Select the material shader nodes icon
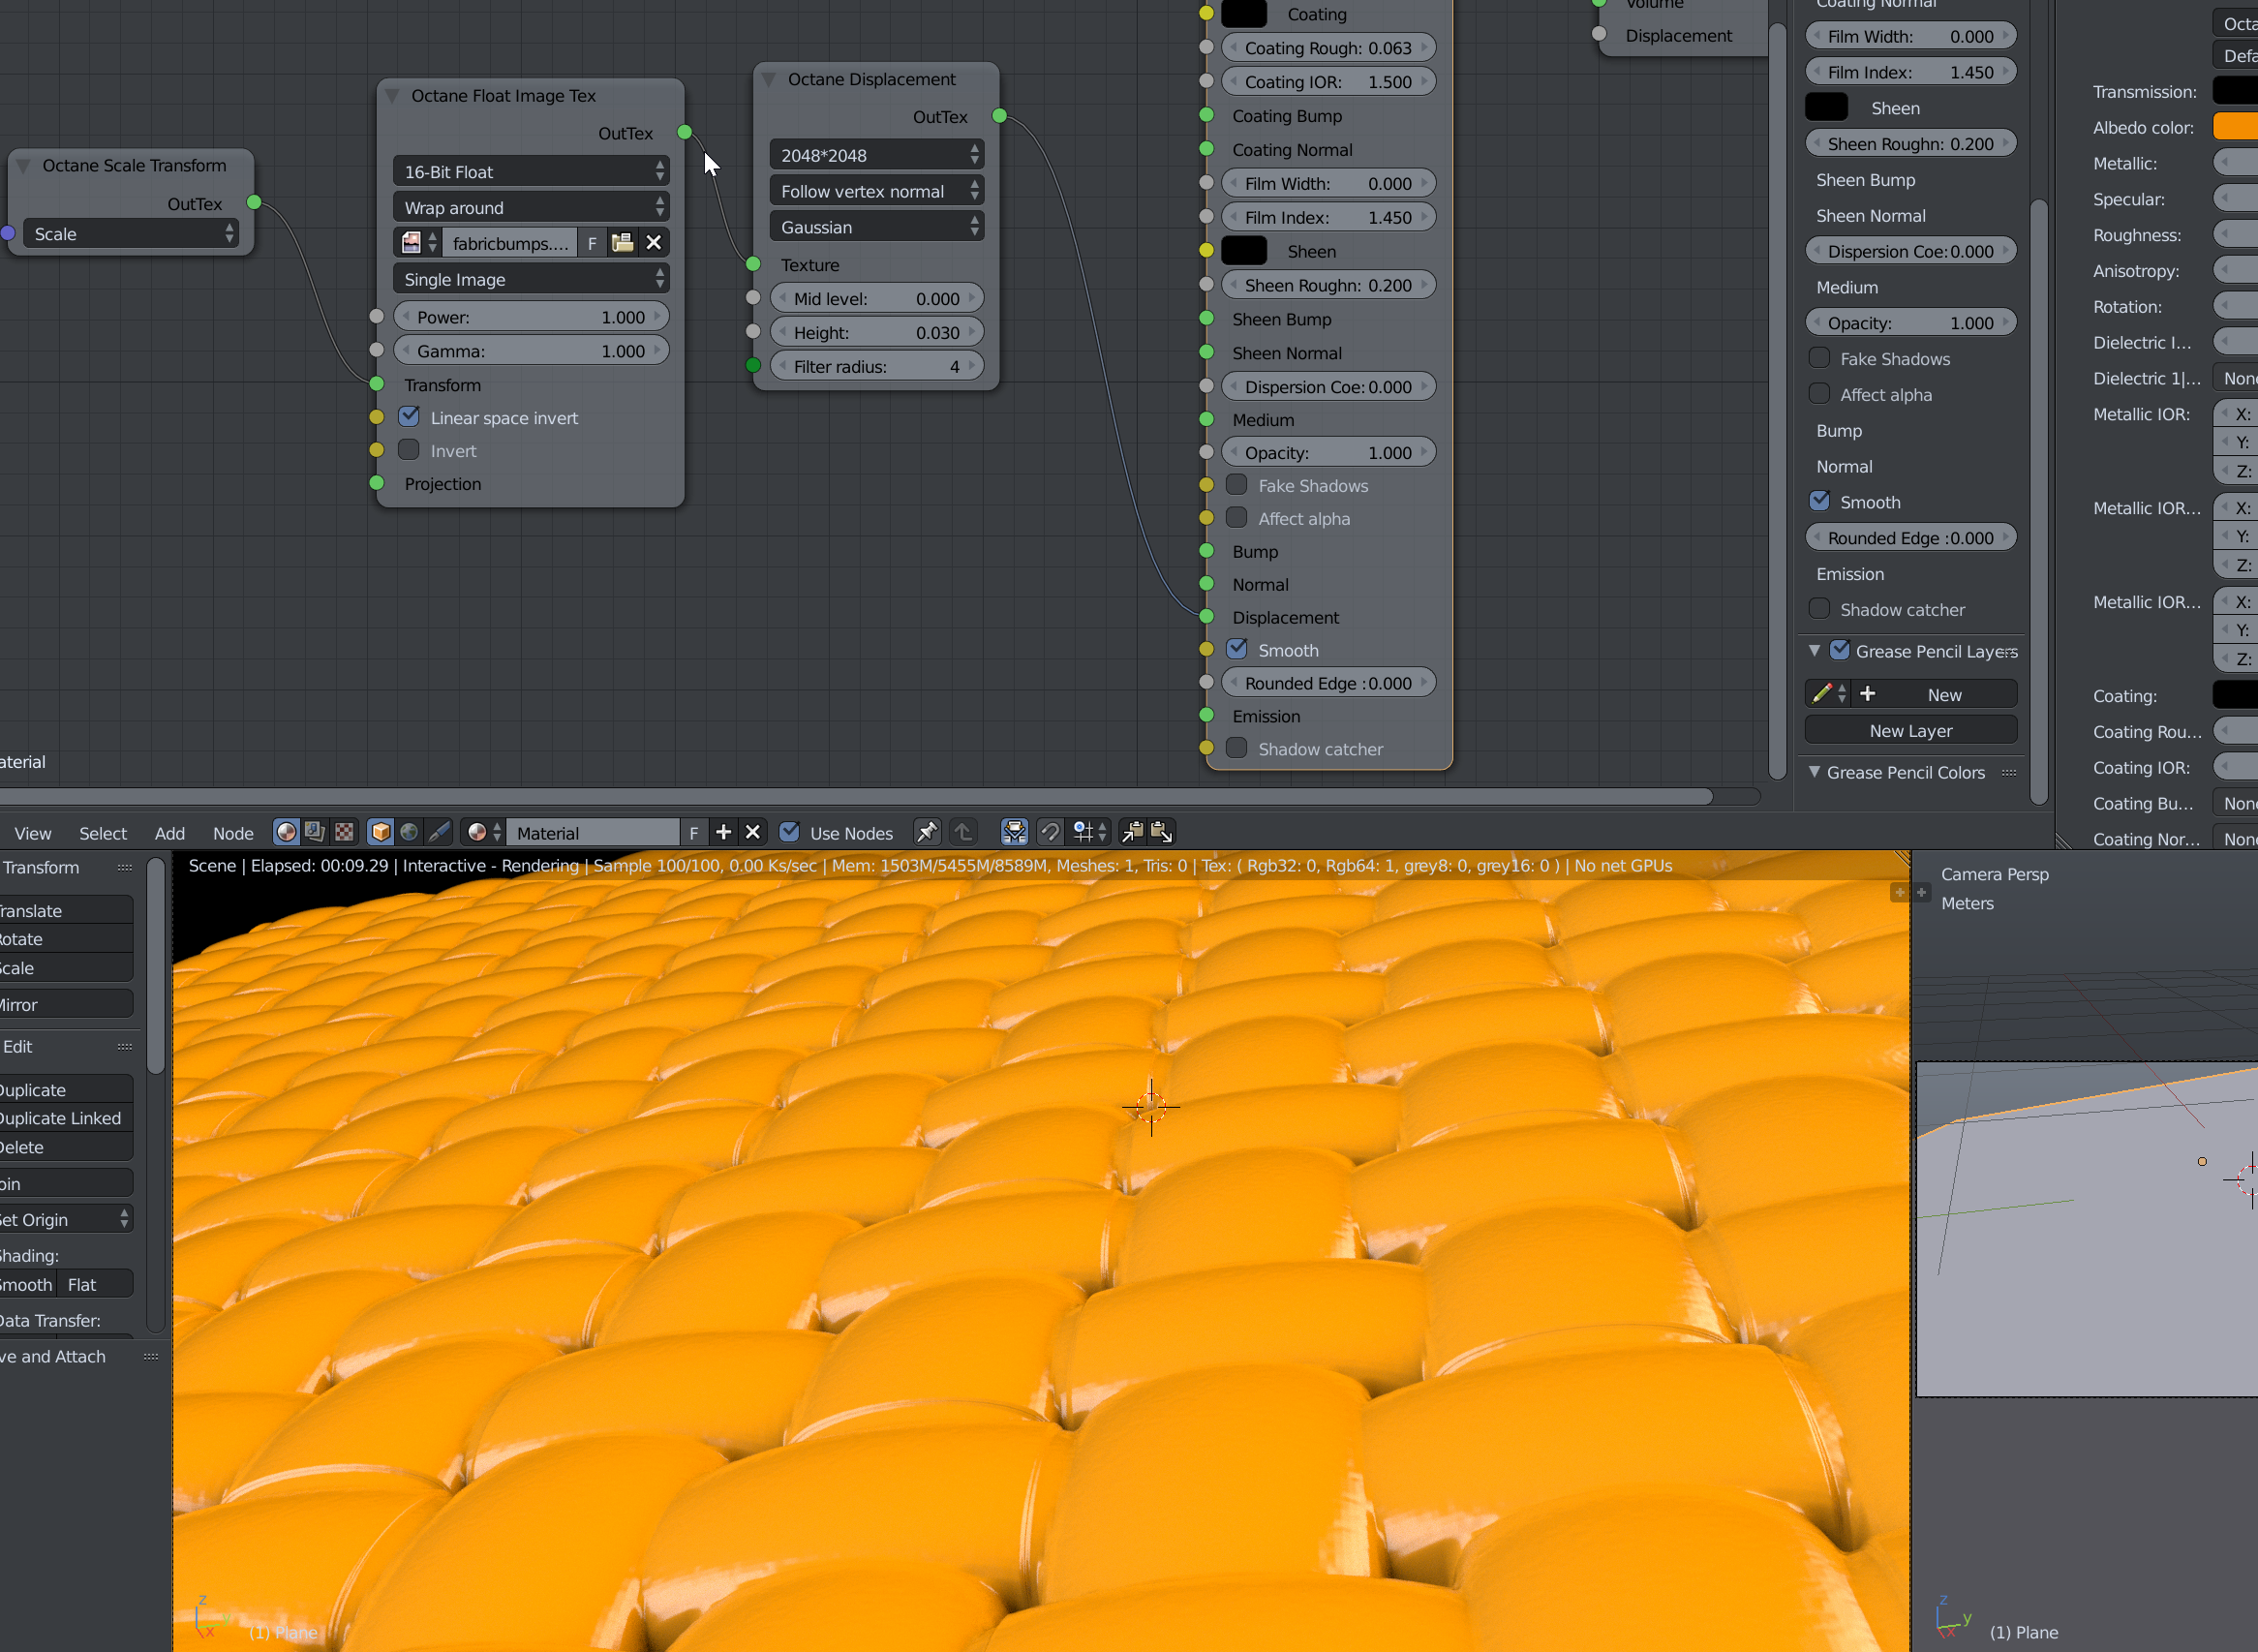Screen dimensions: 2258x1652 286,832
